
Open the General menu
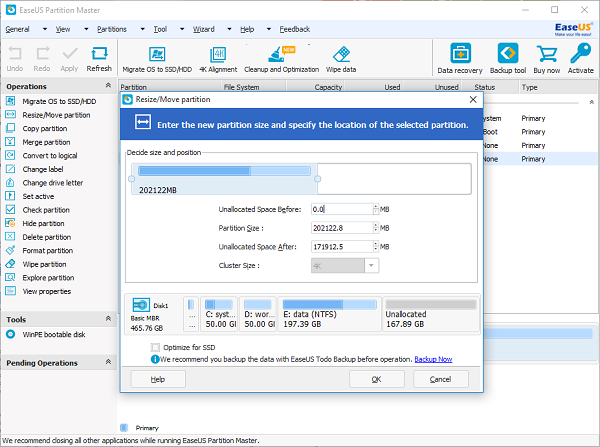point(17,29)
